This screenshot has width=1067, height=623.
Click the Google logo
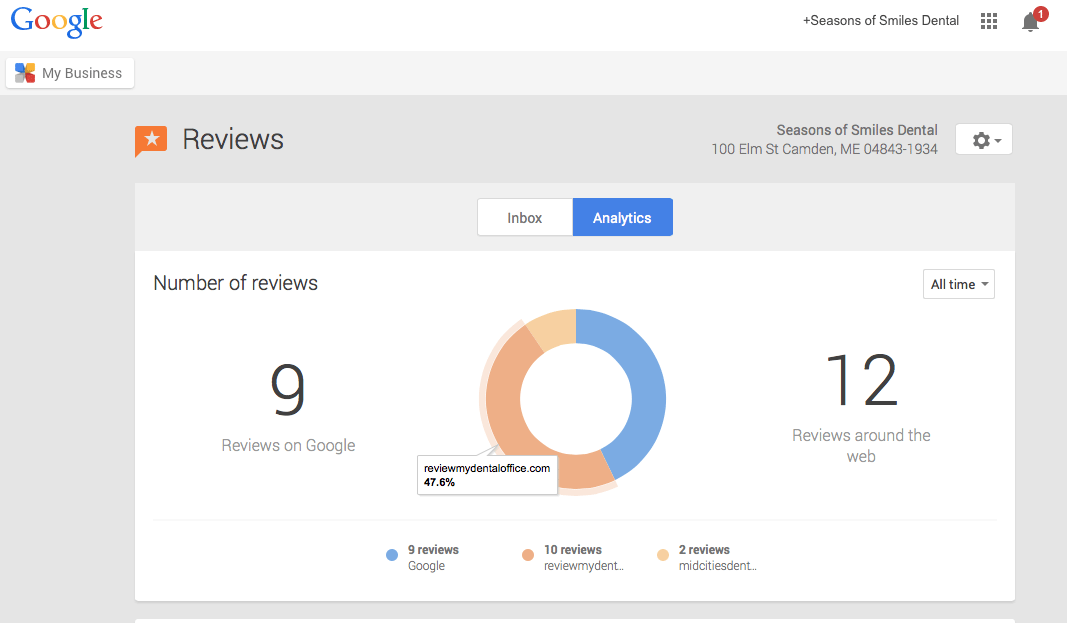tap(57, 22)
